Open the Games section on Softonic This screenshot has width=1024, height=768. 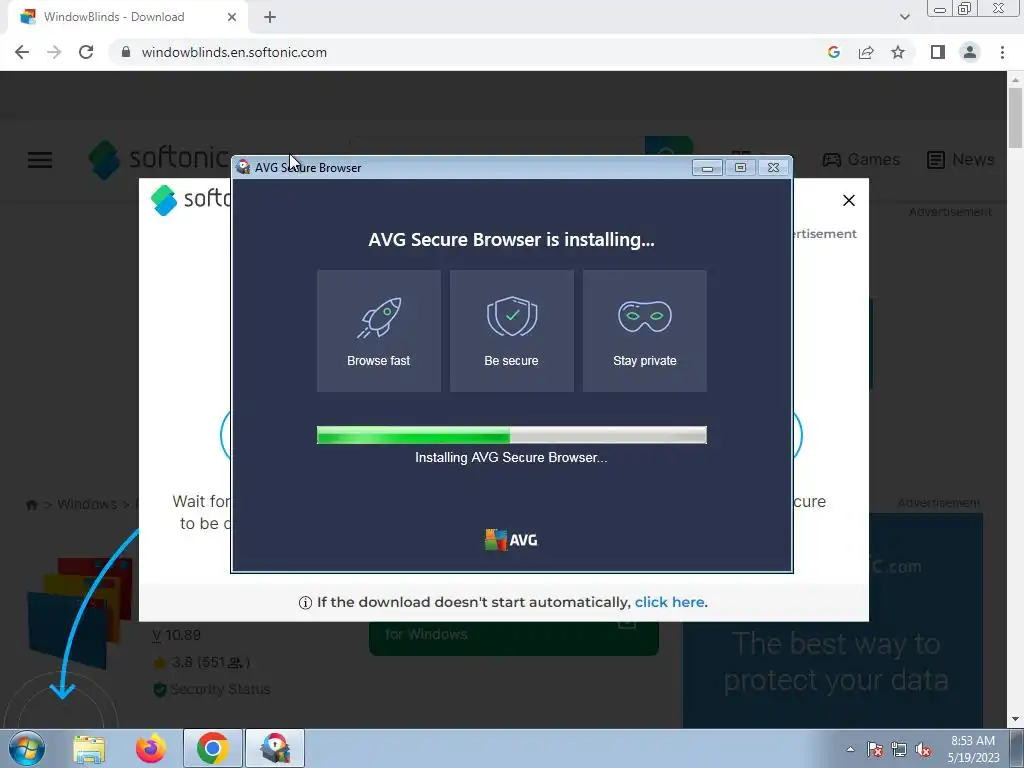861,159
